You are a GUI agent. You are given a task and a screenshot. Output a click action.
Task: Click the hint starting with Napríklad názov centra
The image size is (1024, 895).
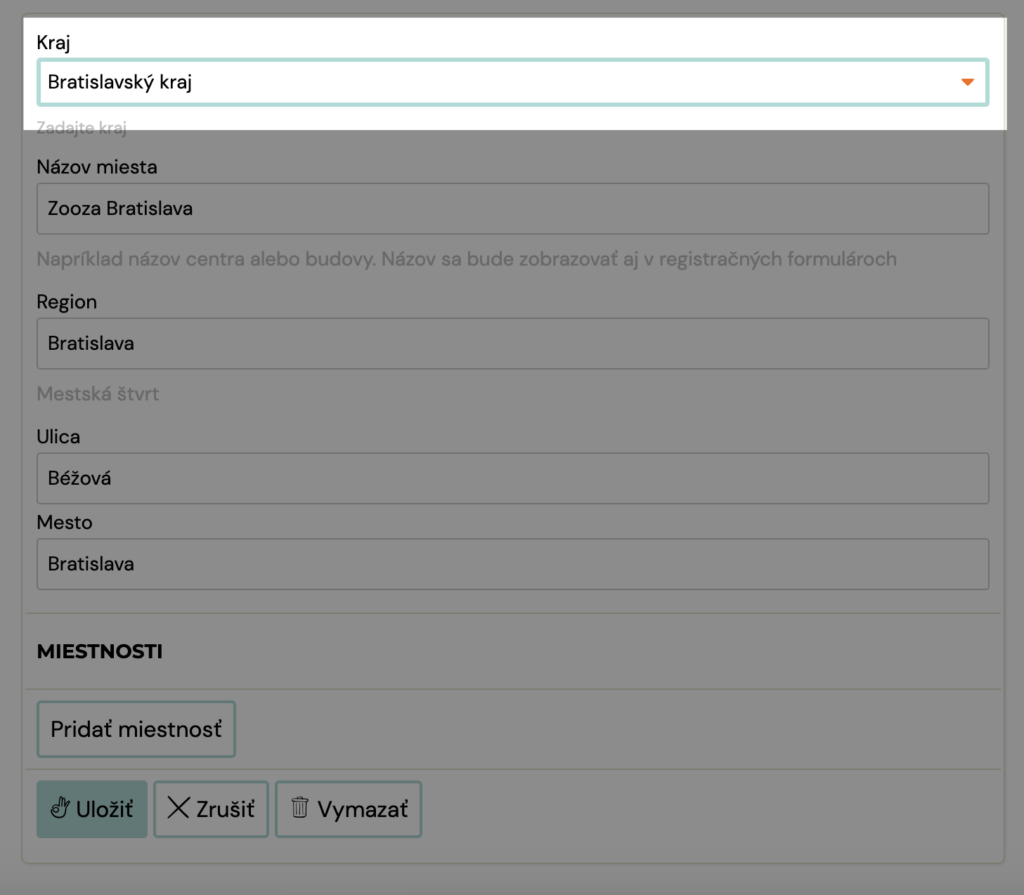467,259
